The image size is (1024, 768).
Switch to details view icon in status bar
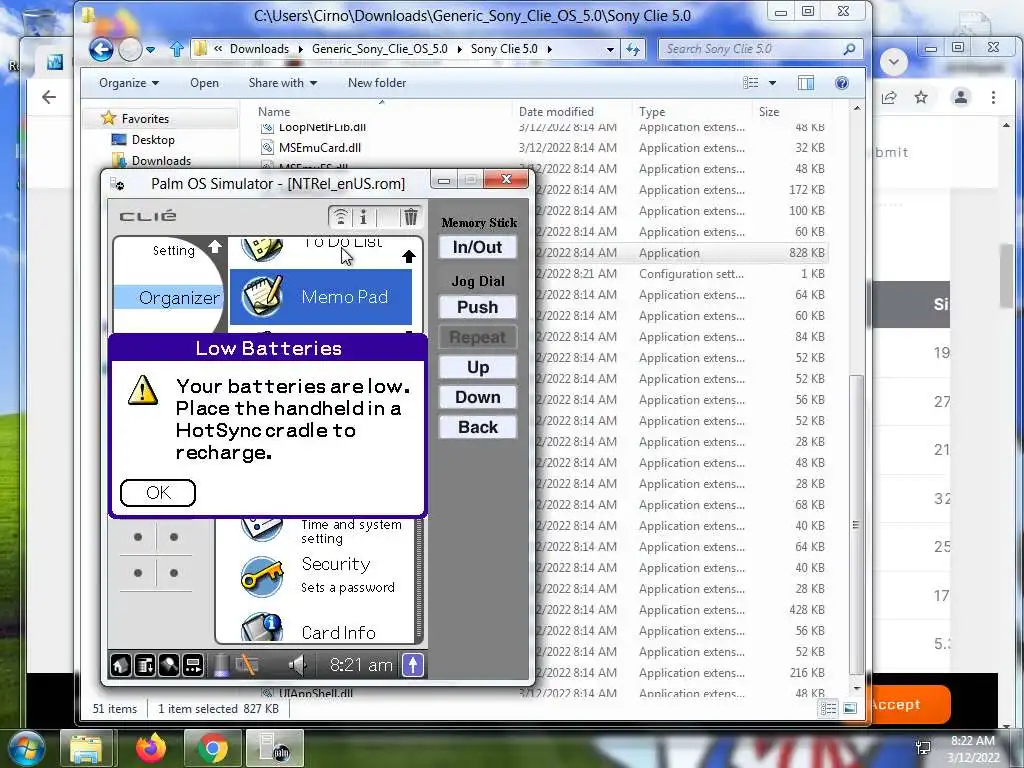828,709
